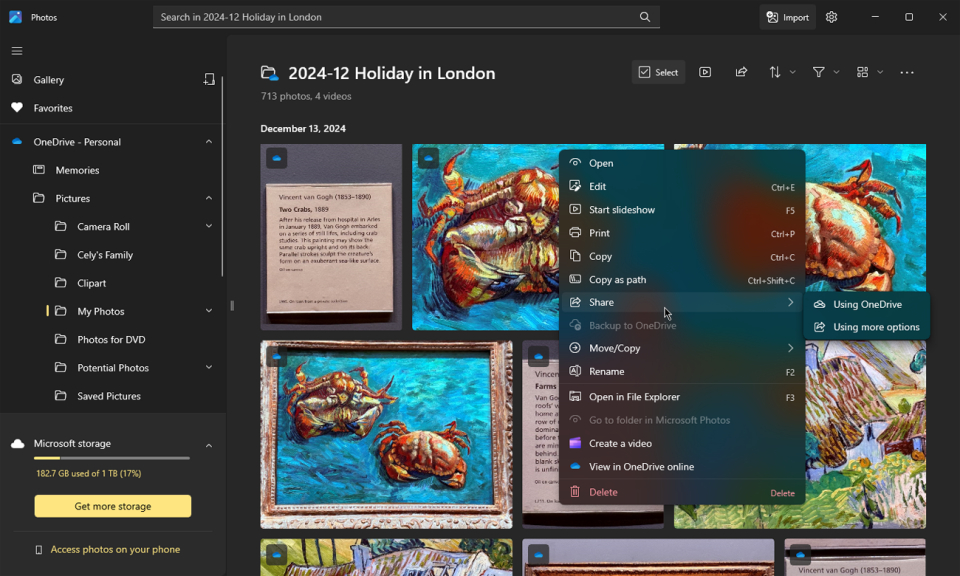Toggle the Select checkbox button

pyautogui.click(x=658, y=72)
